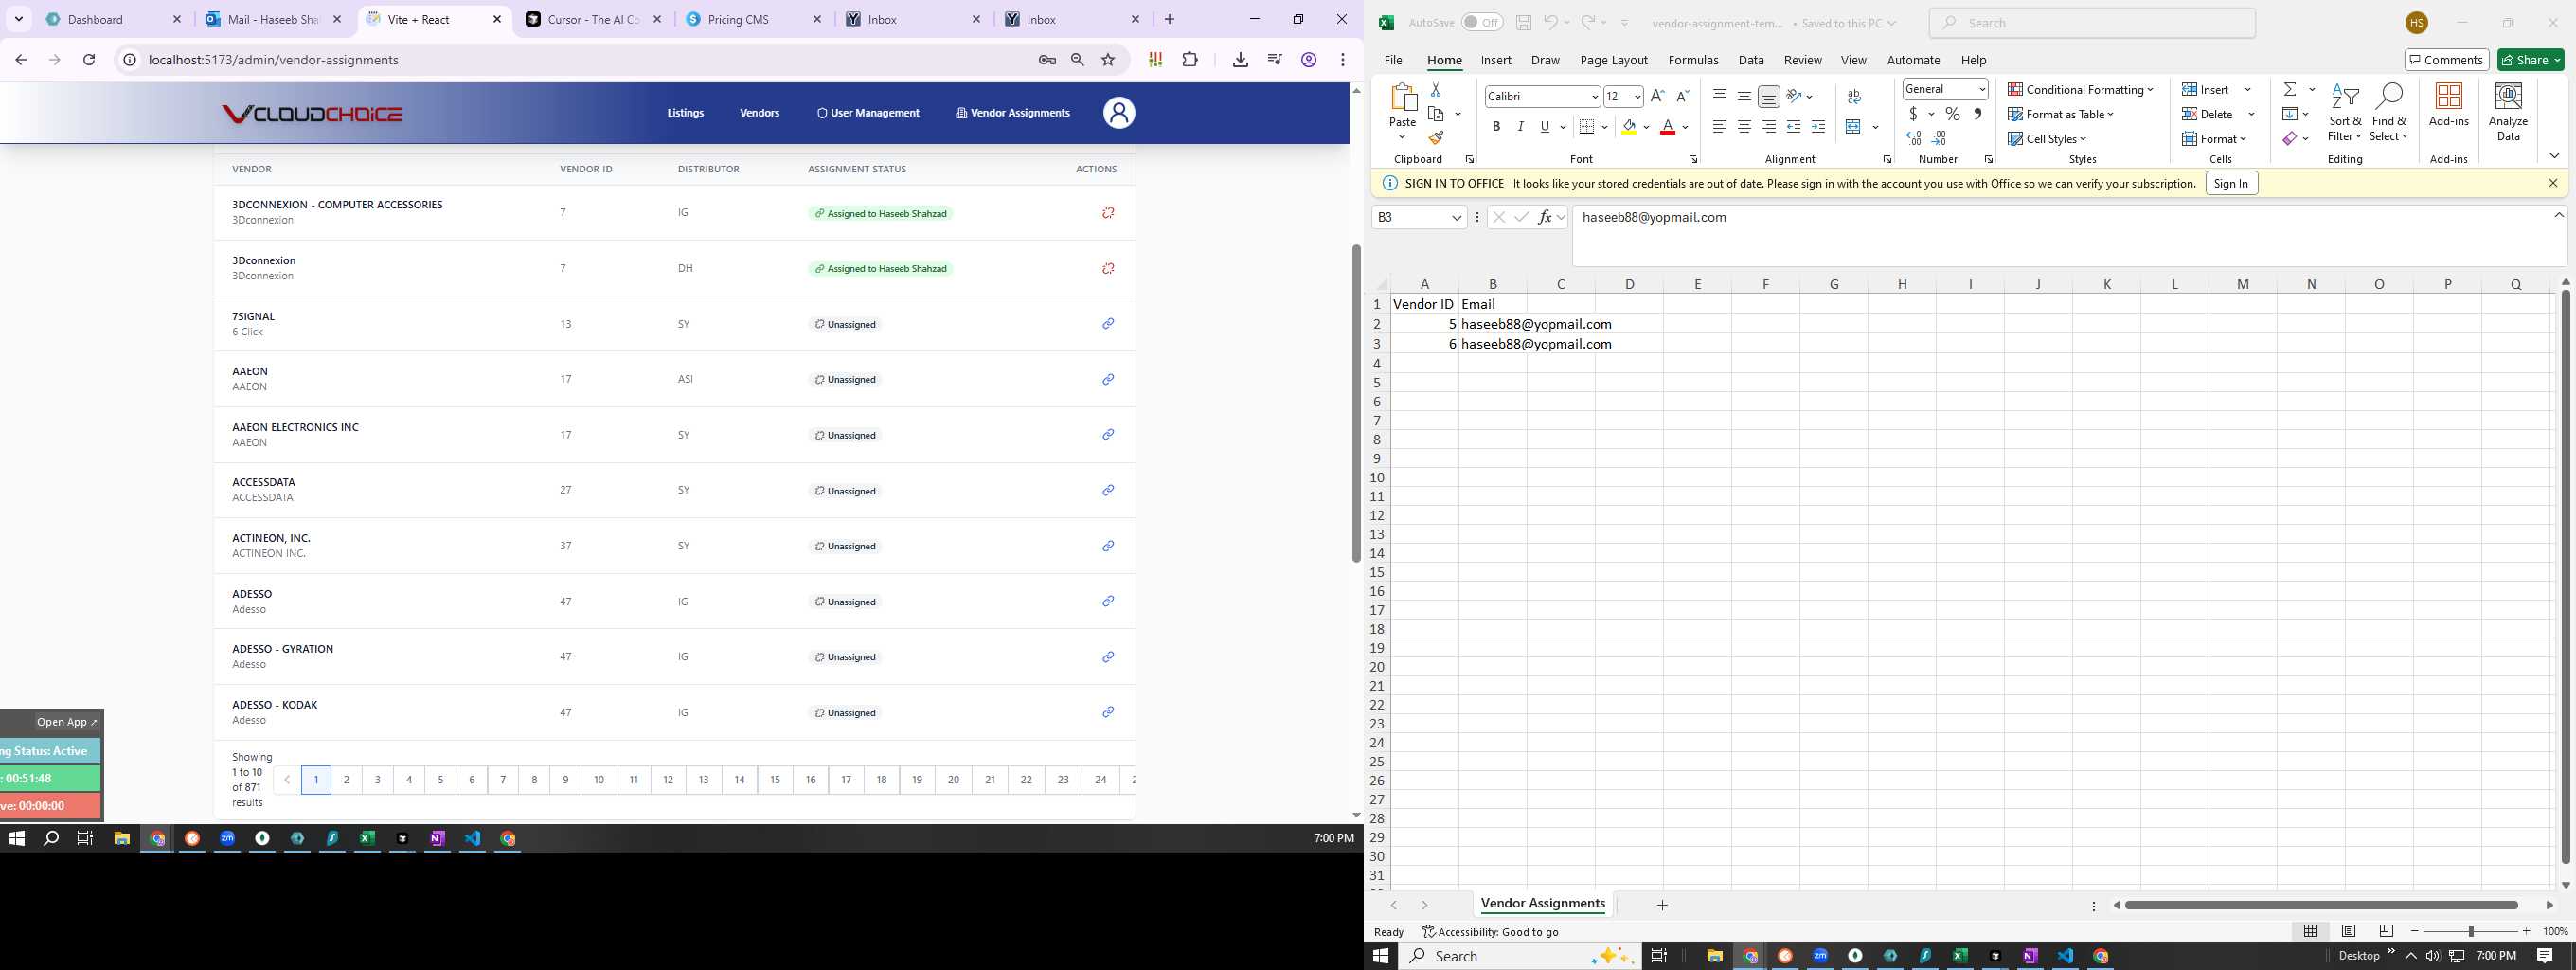Viewport: 2576px width, 970px height.
Task: Open User Management in navigation
Action: click(x=867, y=113)
